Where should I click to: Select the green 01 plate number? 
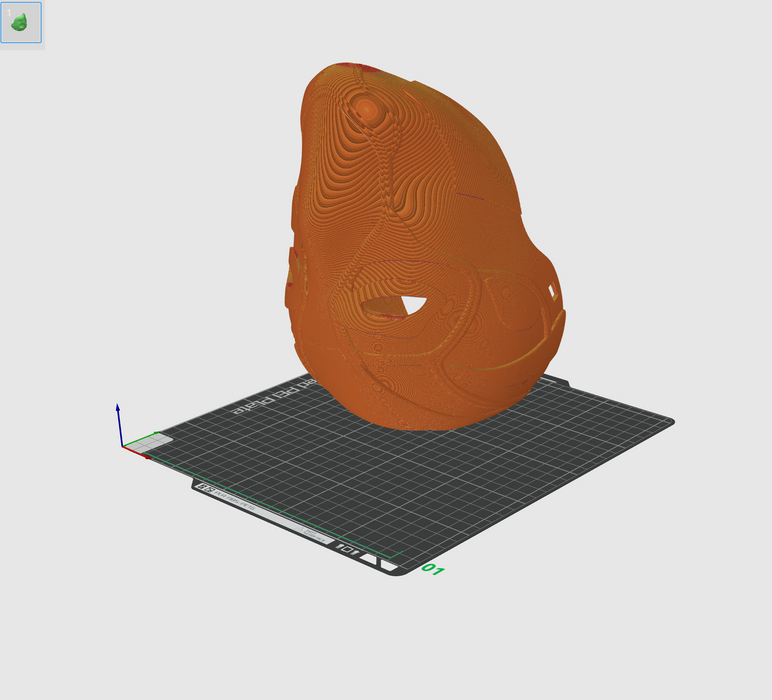432,570
